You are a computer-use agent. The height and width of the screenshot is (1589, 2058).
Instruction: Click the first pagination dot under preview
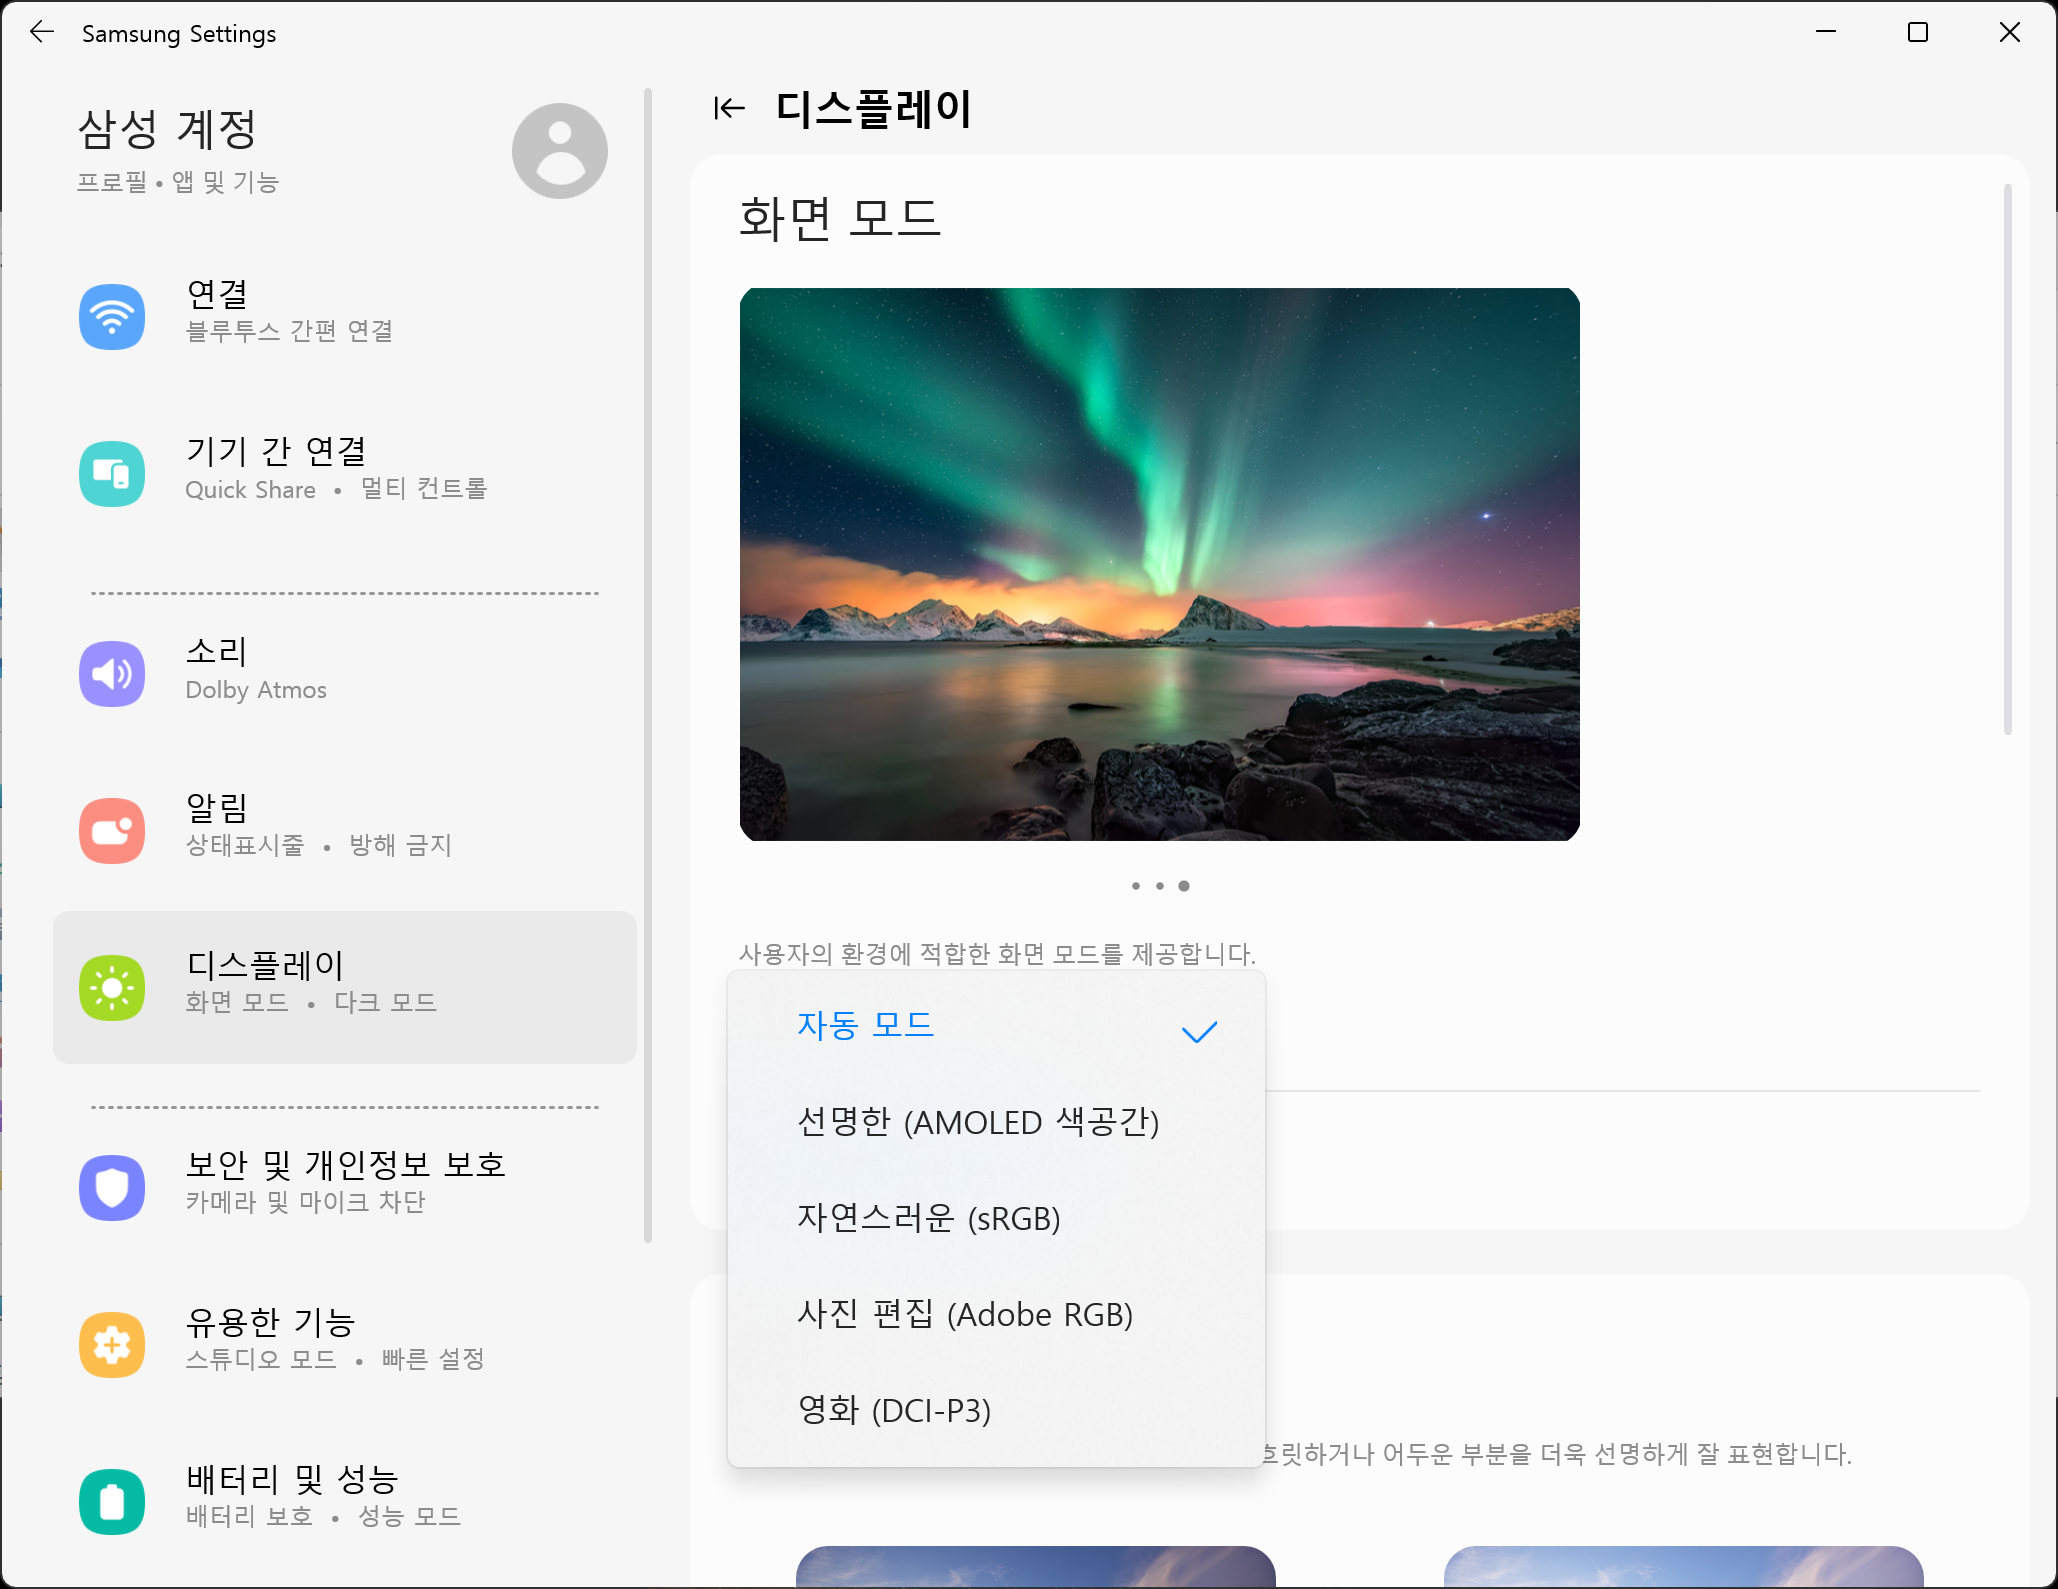pos(1136,886)
